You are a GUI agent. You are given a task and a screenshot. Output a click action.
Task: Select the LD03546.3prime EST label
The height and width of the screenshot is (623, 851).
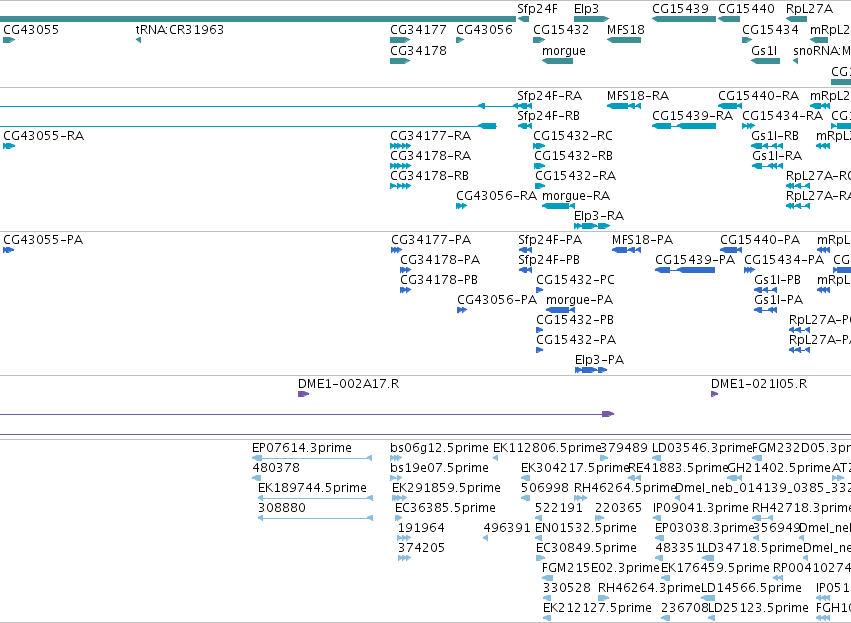point(702,448)
